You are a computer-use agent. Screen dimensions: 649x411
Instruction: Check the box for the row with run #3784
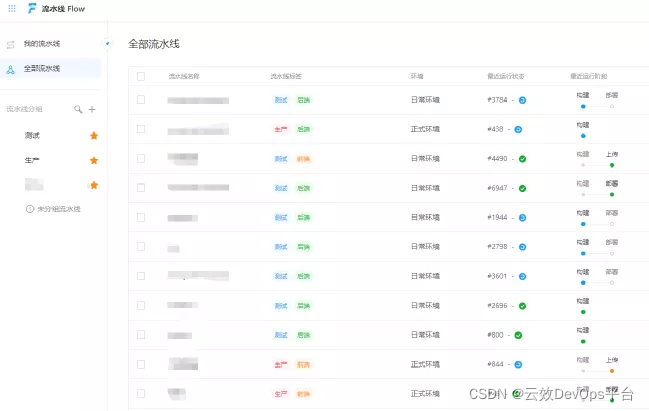[x=141, y=100]
